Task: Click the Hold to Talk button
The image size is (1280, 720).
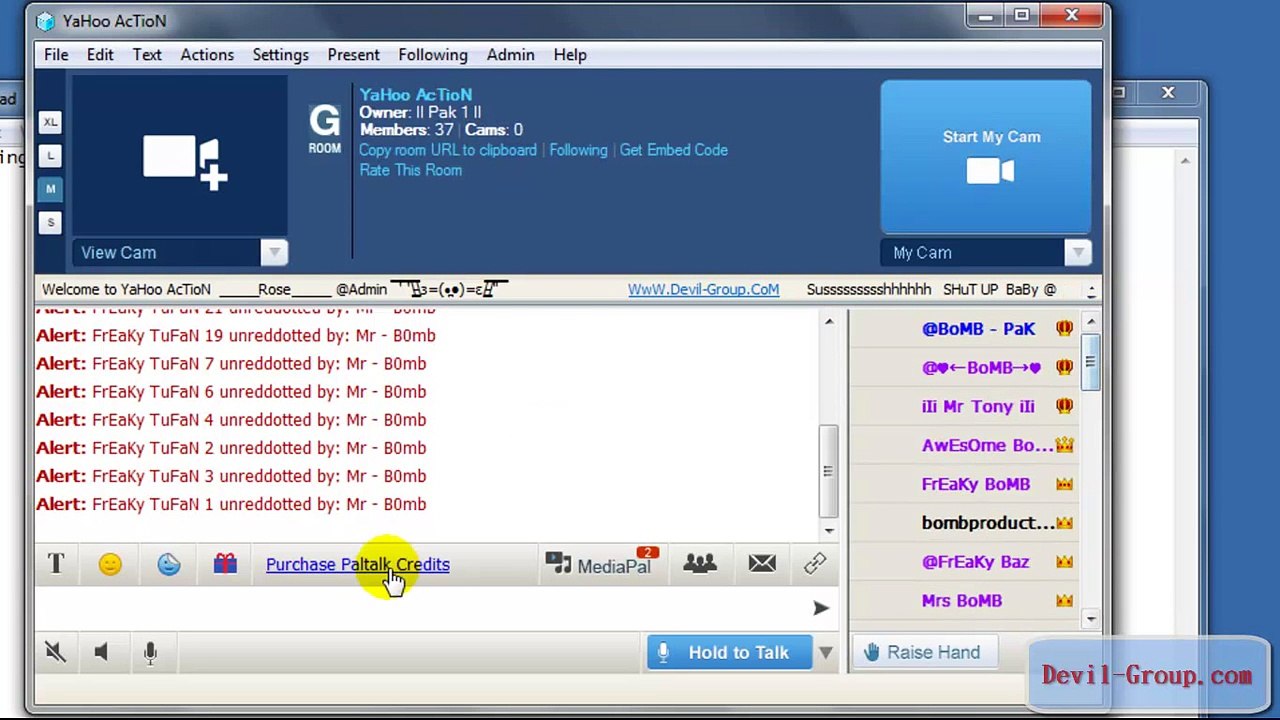Action: point(729,652)
